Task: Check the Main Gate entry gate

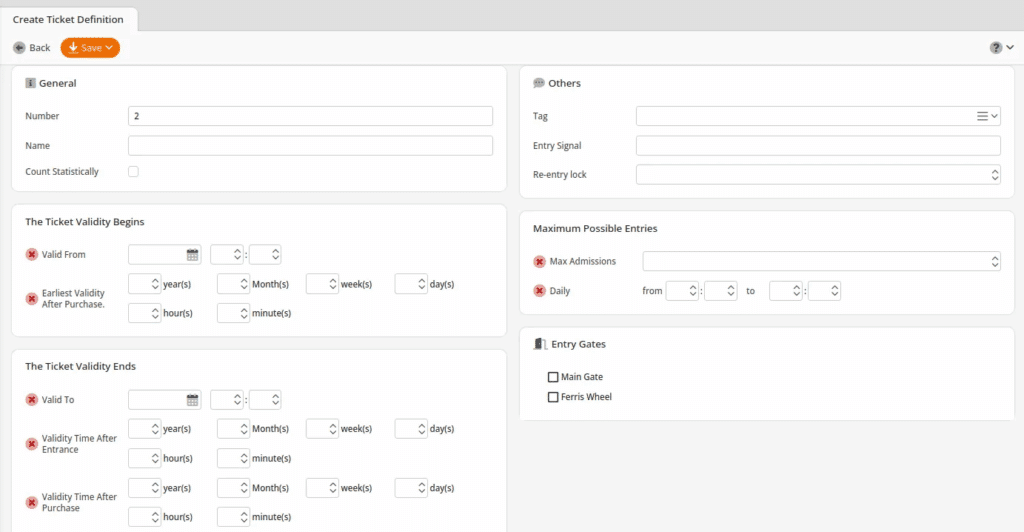Action: click(553, 377)
